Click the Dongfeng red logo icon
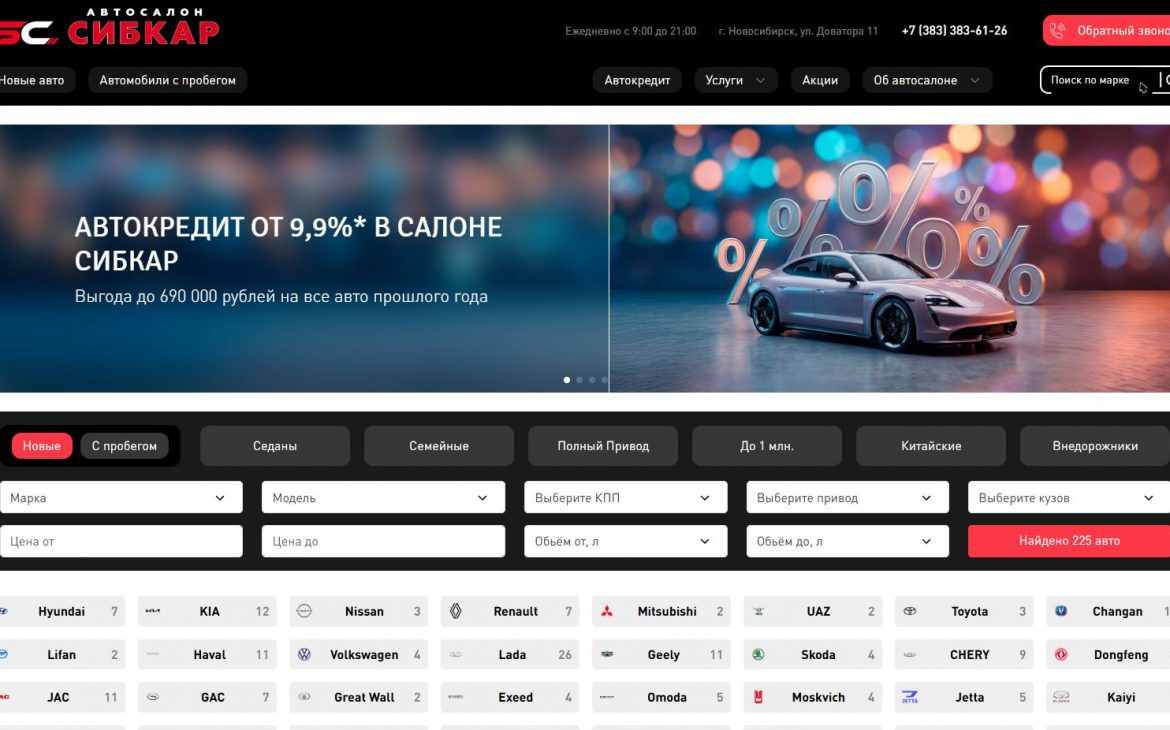The width and height of the screenshot is (1170, 730). (1061, 655)
